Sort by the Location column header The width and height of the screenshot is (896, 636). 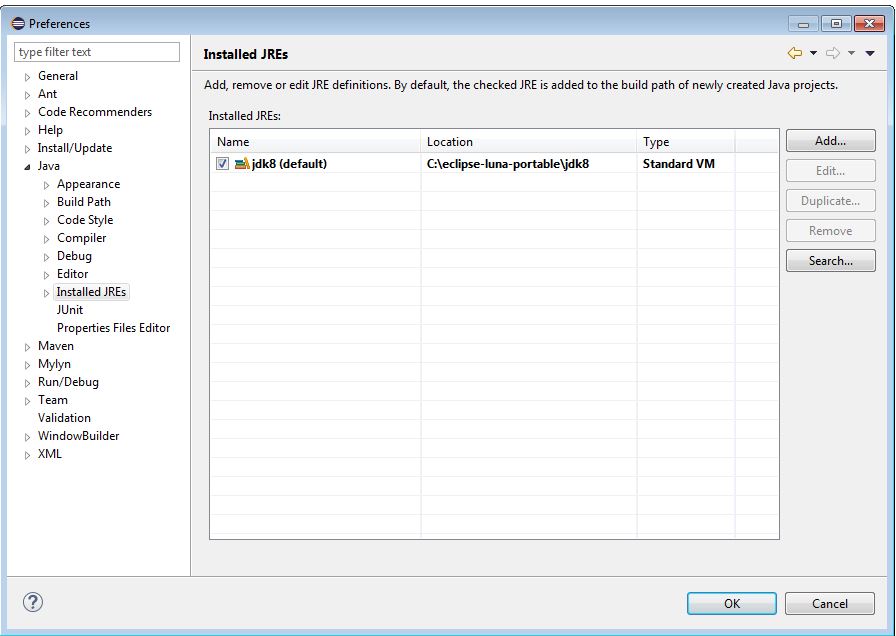tap(527, 142)
